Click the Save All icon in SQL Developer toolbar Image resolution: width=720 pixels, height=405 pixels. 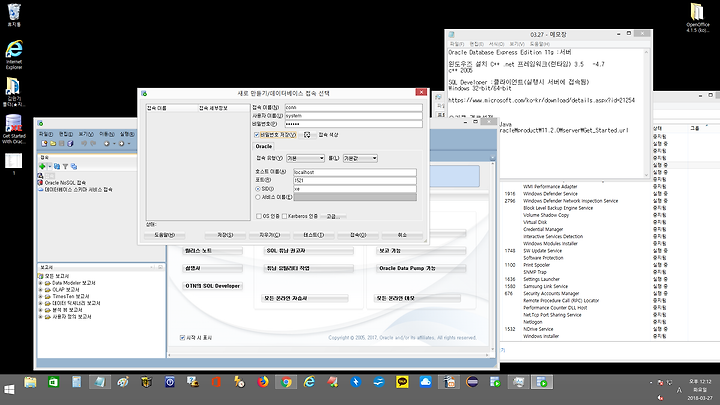coord(70,144)
